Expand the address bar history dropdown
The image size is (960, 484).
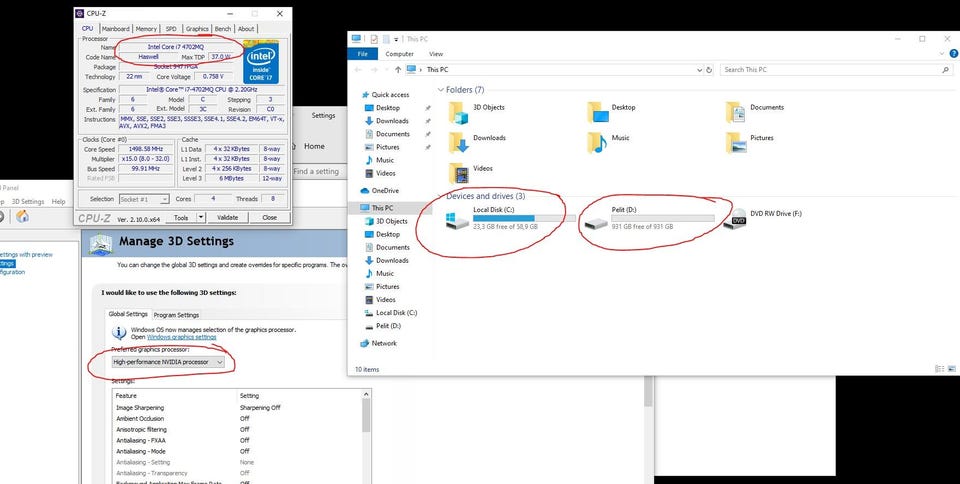699,70
